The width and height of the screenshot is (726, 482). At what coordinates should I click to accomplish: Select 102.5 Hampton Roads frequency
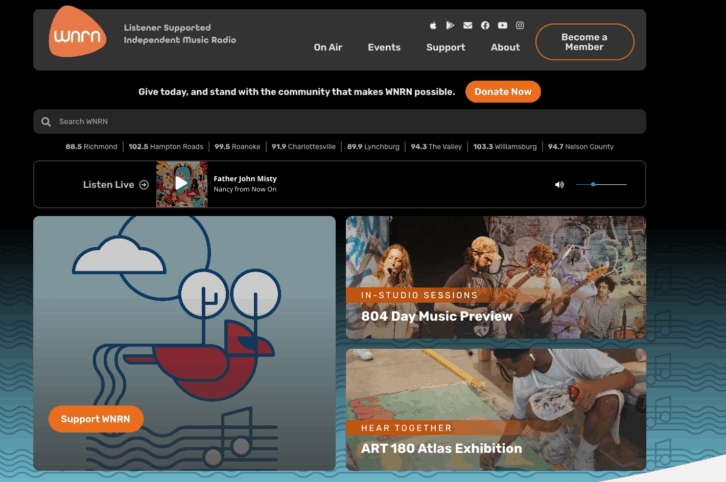tap(166, 147)
